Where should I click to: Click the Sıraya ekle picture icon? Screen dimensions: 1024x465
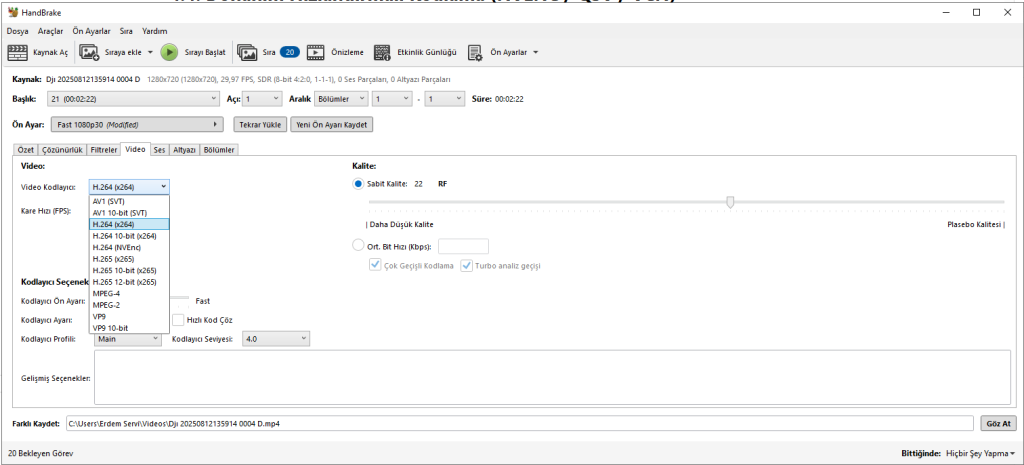click(89, 53)
